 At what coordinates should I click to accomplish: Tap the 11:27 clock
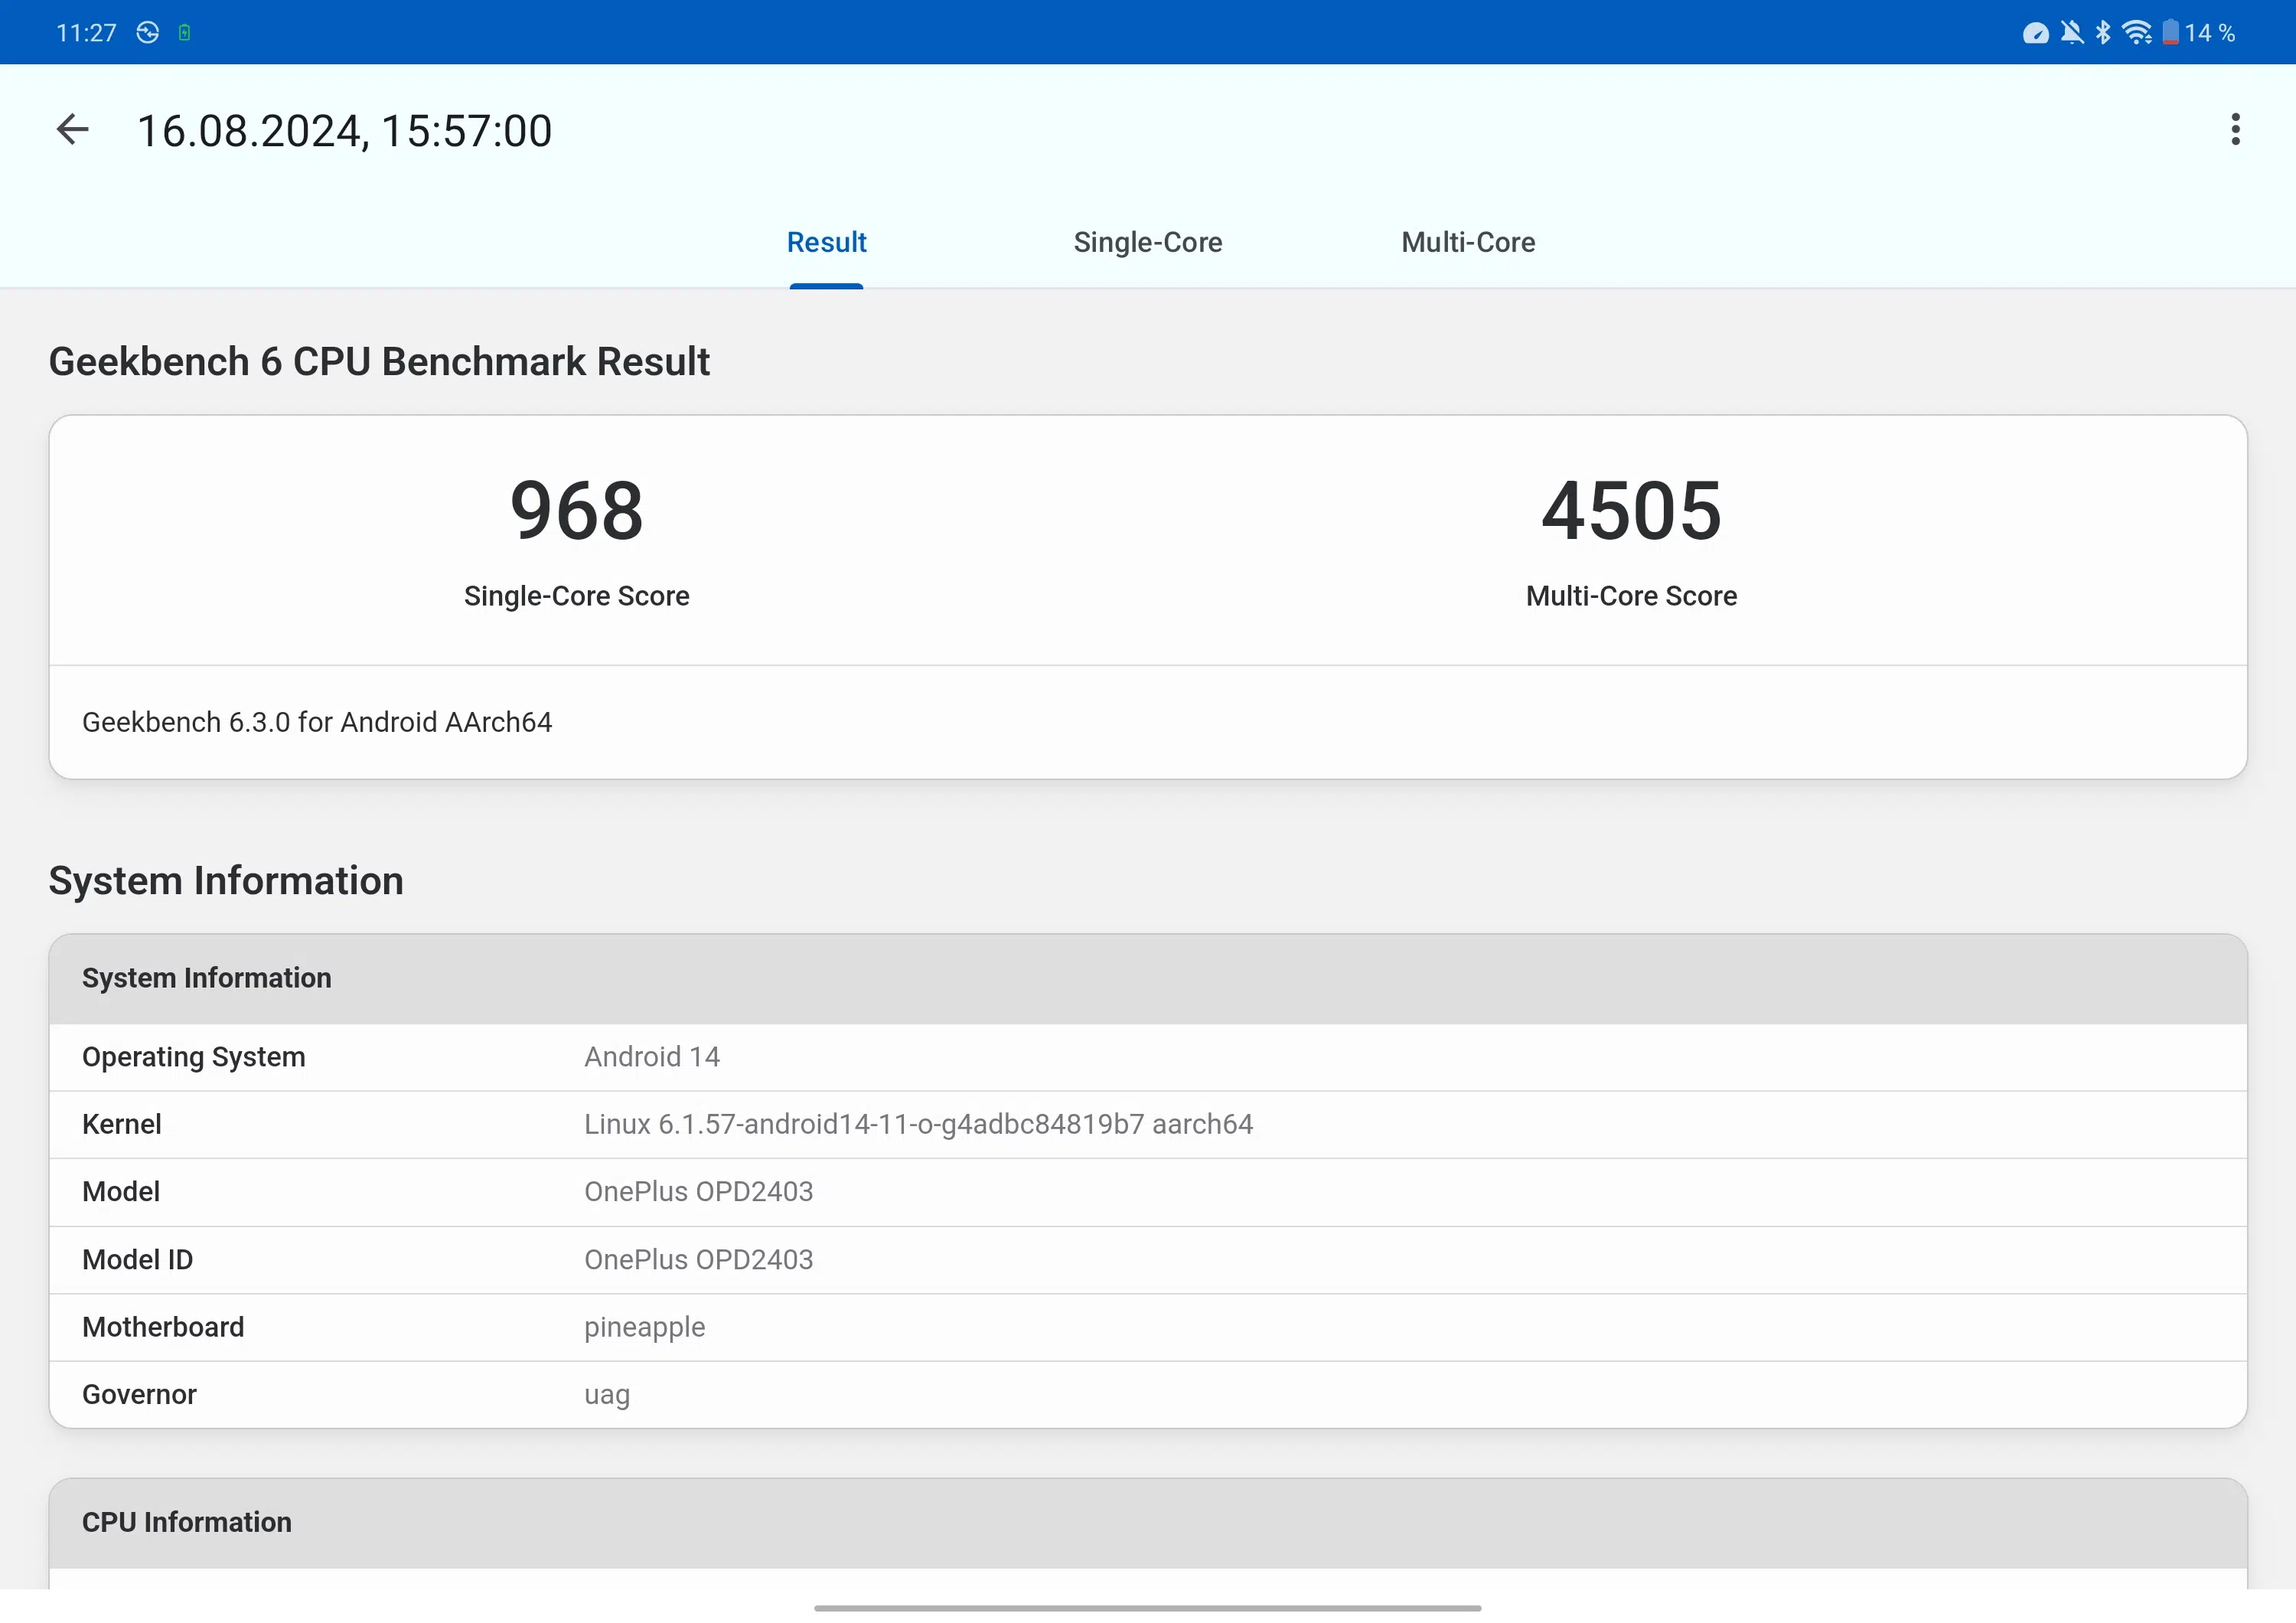click(86, 33)
